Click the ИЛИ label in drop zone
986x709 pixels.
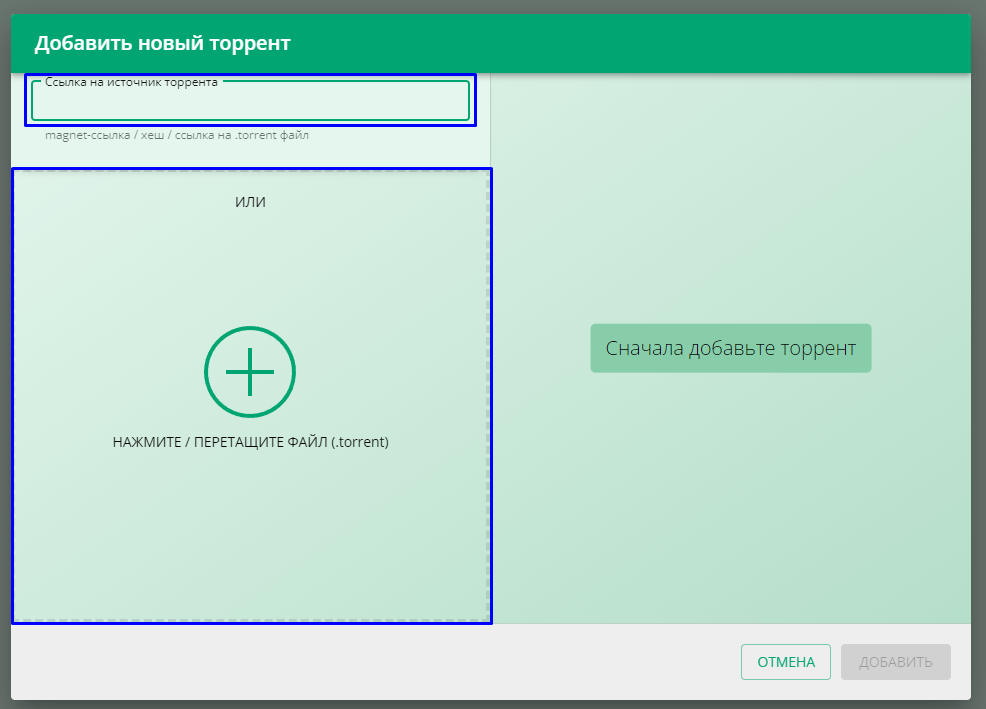(x=250, y=202)
